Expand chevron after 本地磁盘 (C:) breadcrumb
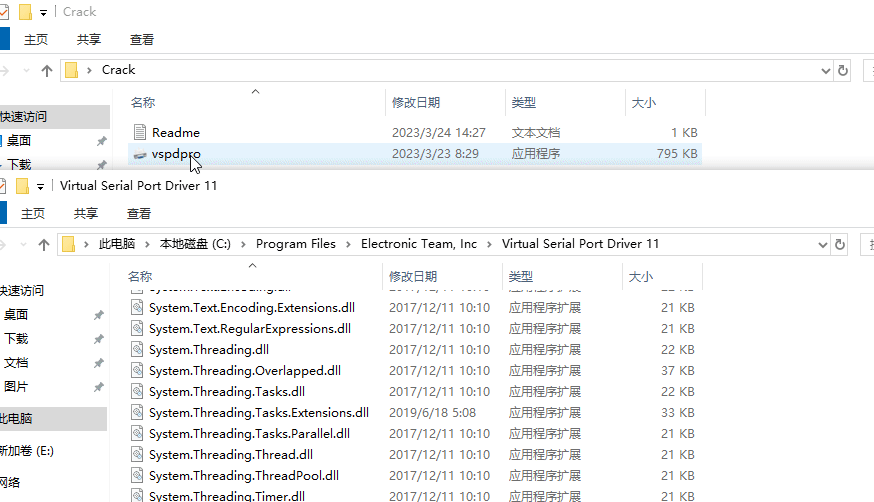The height and width of the screenshot is (502, 874). 243,245
